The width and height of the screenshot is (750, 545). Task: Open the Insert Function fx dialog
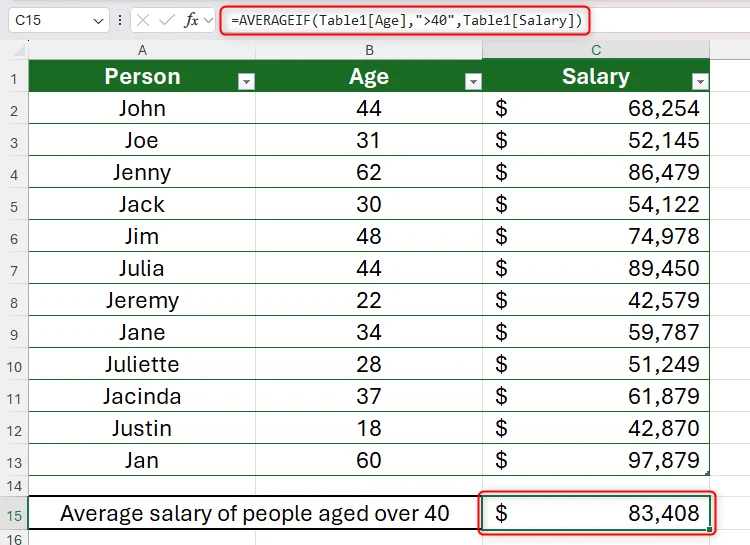[191, 20]
